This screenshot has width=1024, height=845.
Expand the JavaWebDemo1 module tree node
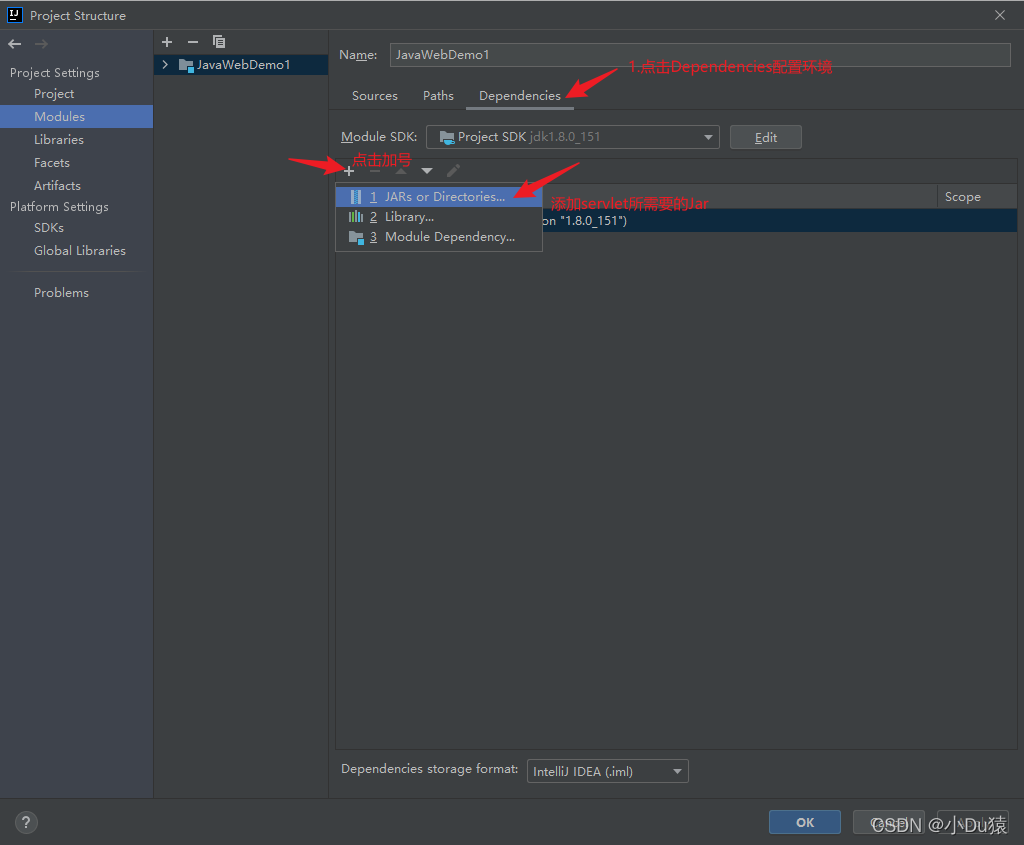[x=165, y=65]
